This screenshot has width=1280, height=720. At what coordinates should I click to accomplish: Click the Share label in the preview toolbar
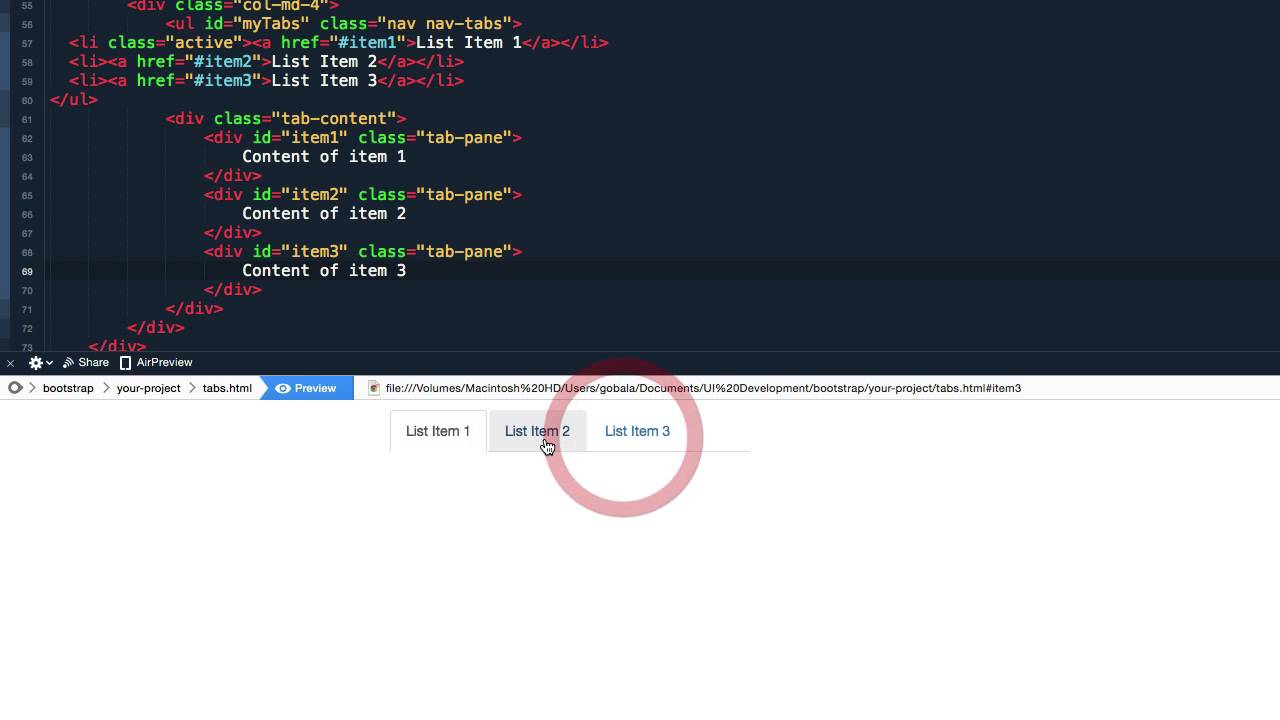[x=93, y=363]
